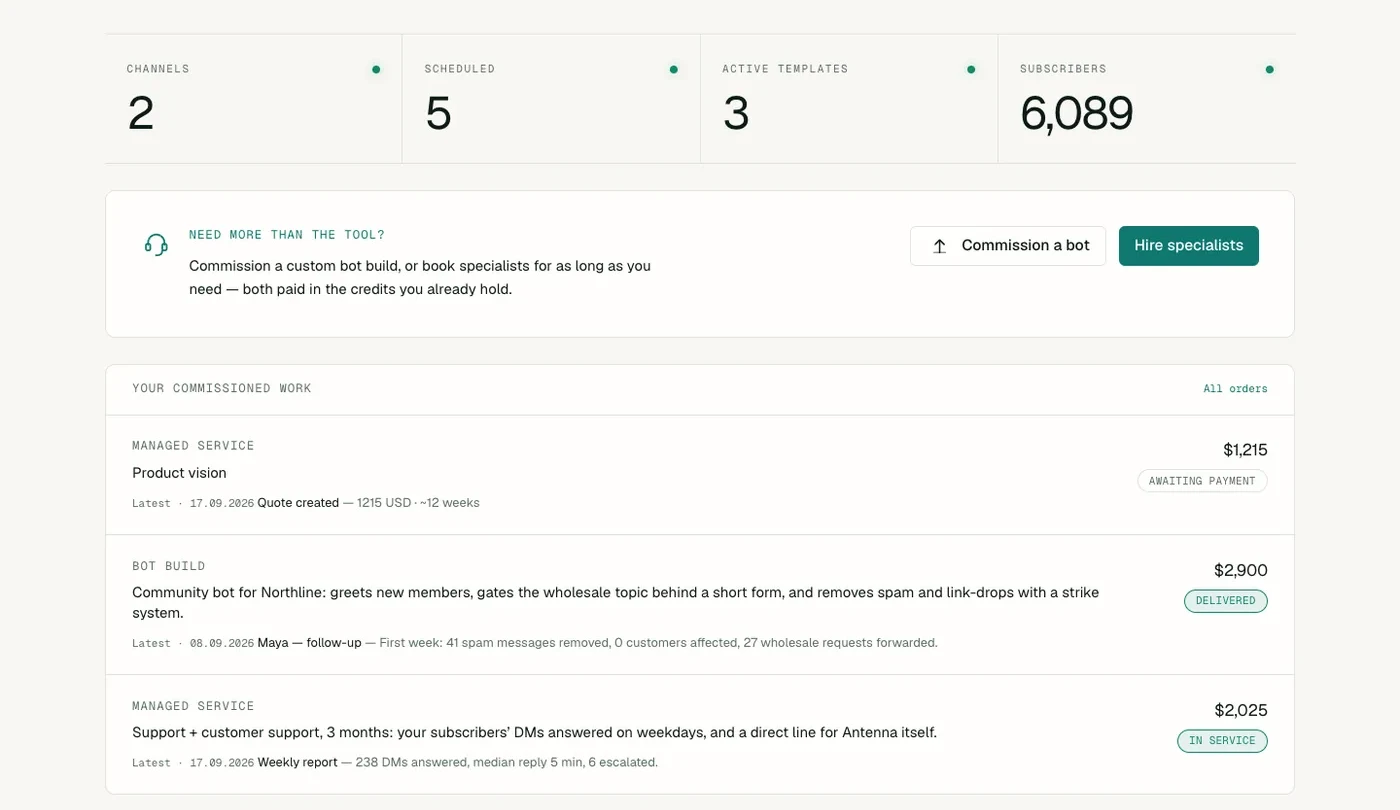The width and height of the screenshot is (1400, 810).
Task: Click the Hire specialists button
Action: click(x=1188, y=246)
